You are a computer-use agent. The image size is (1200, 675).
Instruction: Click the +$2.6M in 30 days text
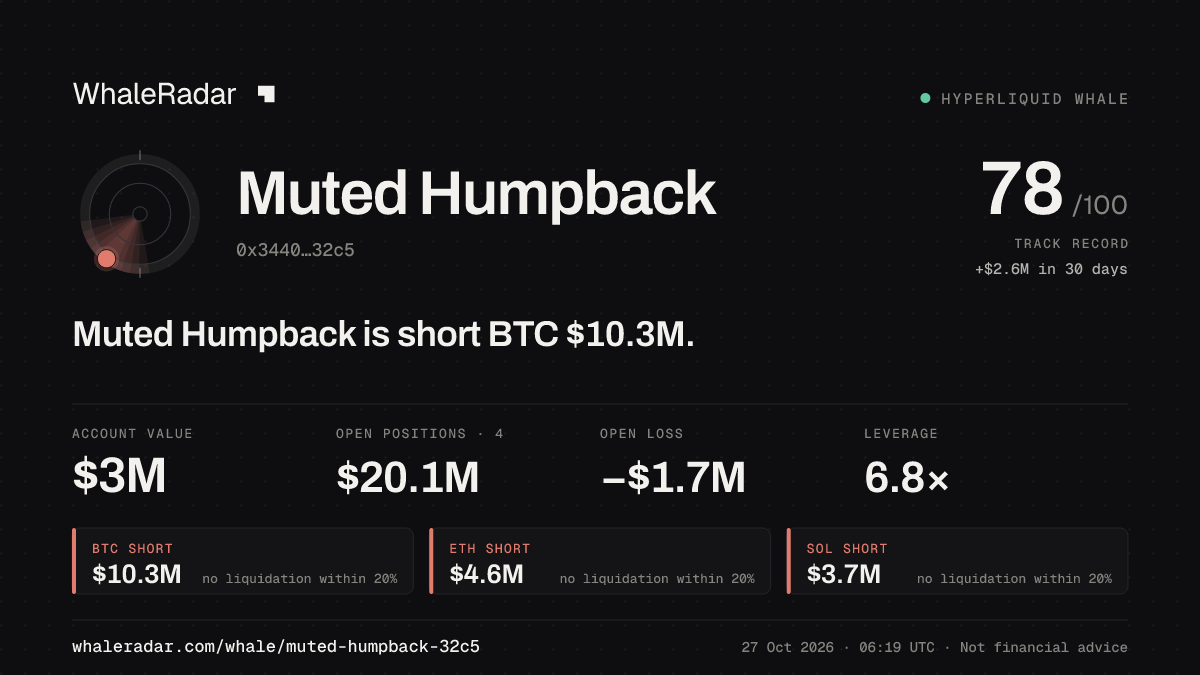point(1051,269)
